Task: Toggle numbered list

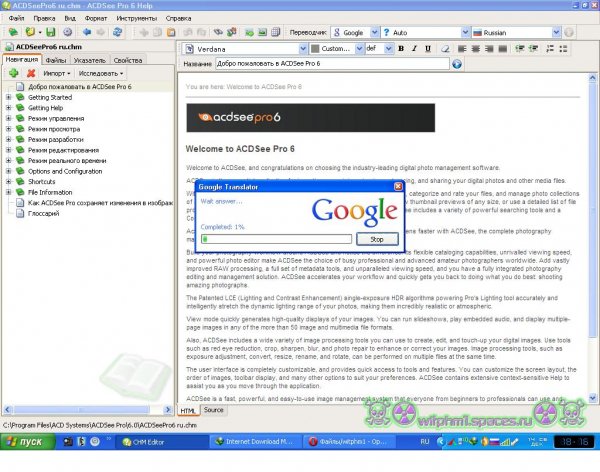Action: (550, 49)
